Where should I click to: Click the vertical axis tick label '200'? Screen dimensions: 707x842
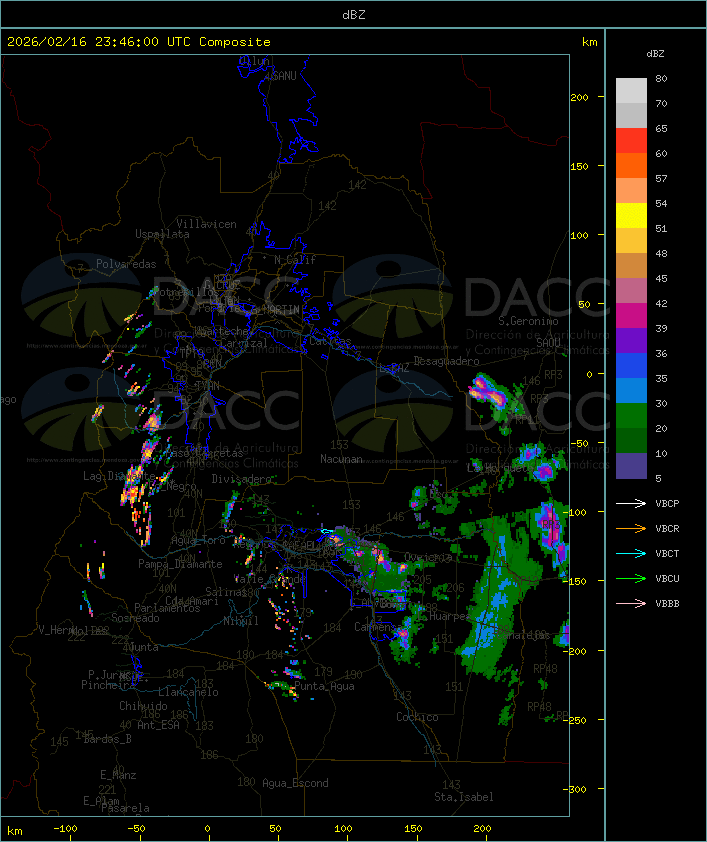(x=579, y=97)
